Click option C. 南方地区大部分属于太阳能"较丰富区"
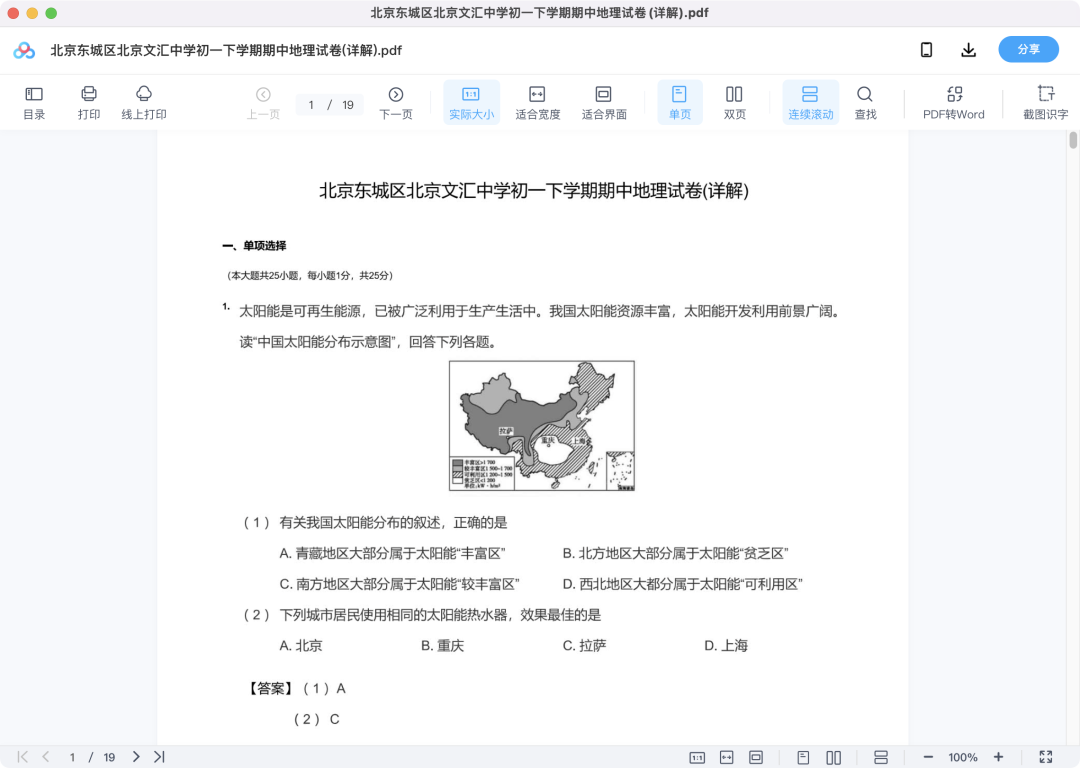Screen dimensions: 1080x768 coord(399,584)
